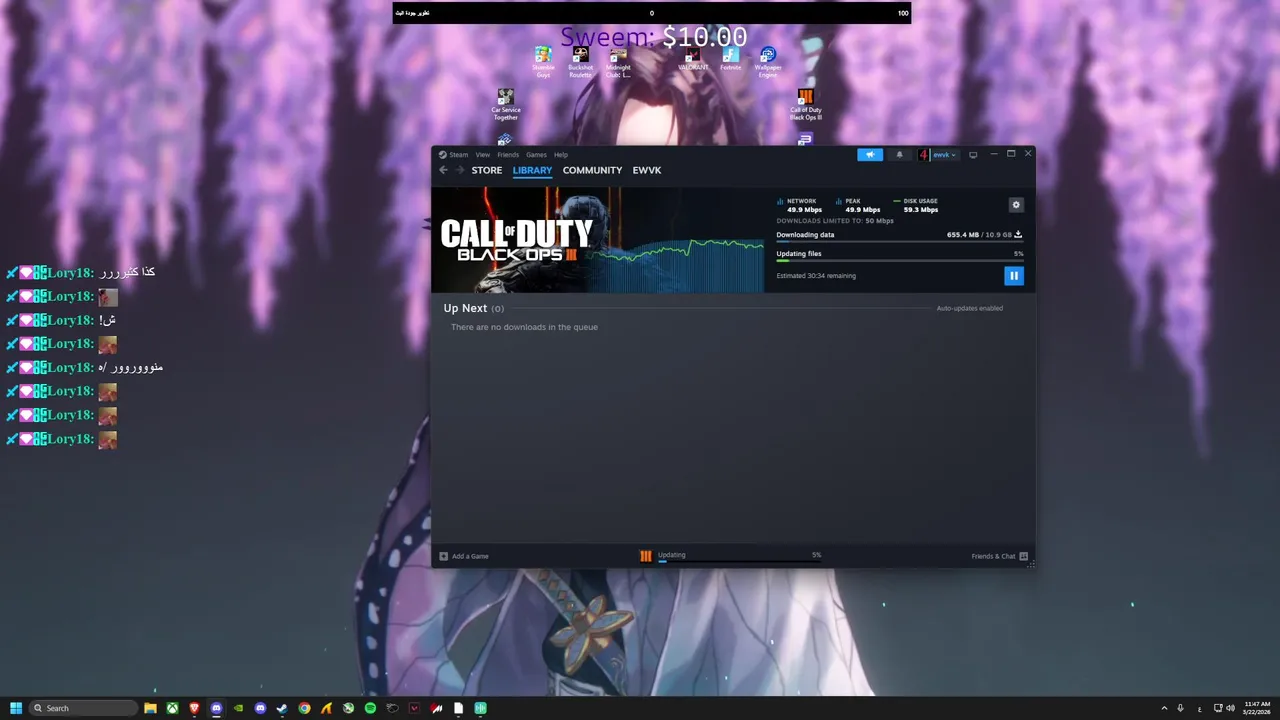The height and width of the screenshot is (720, 1280).
Task: Click the download icon beside 10.9 GB
Action: 1018,234
